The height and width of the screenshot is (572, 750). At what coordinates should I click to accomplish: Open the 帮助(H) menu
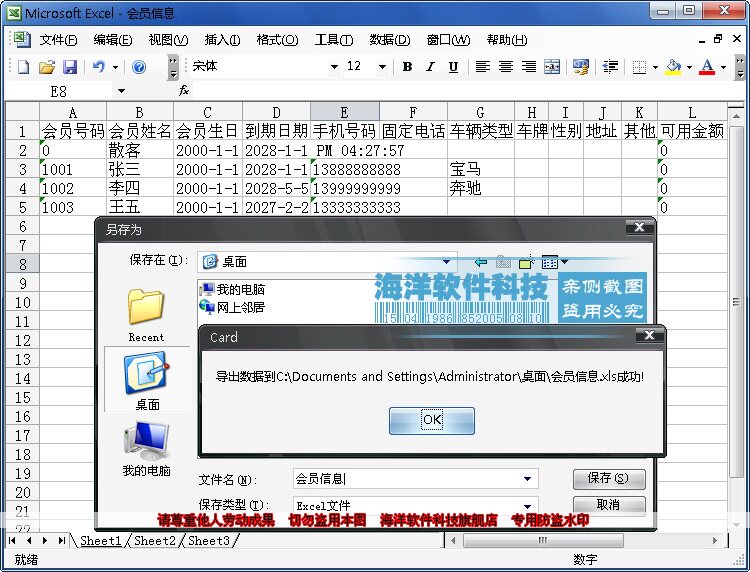507,40
